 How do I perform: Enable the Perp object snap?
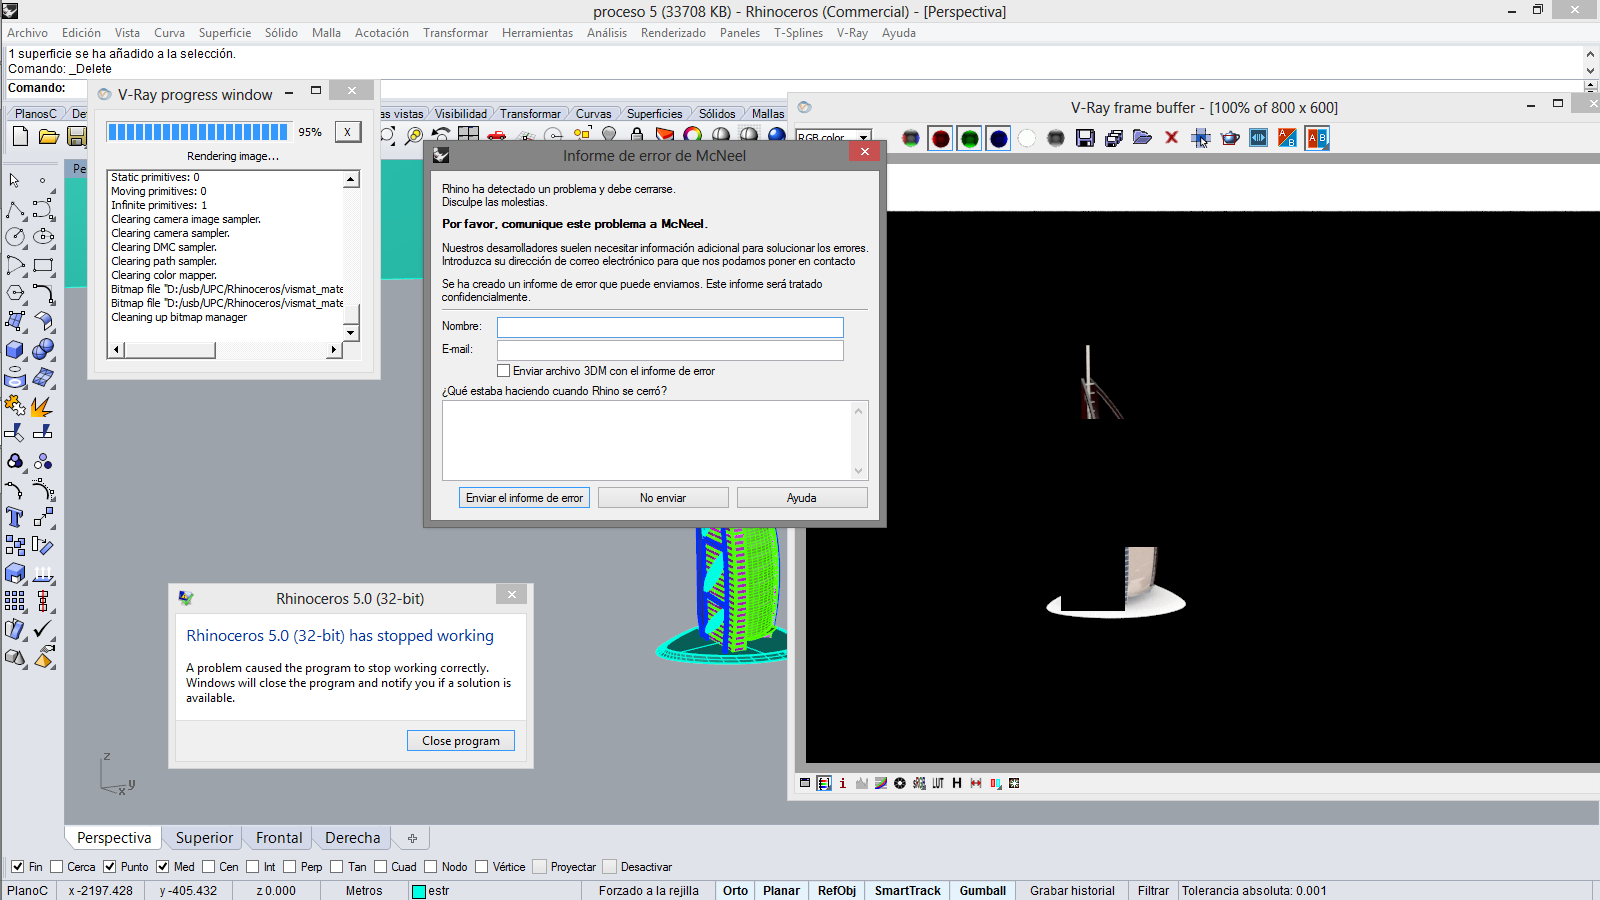click(x=290, y=867)
